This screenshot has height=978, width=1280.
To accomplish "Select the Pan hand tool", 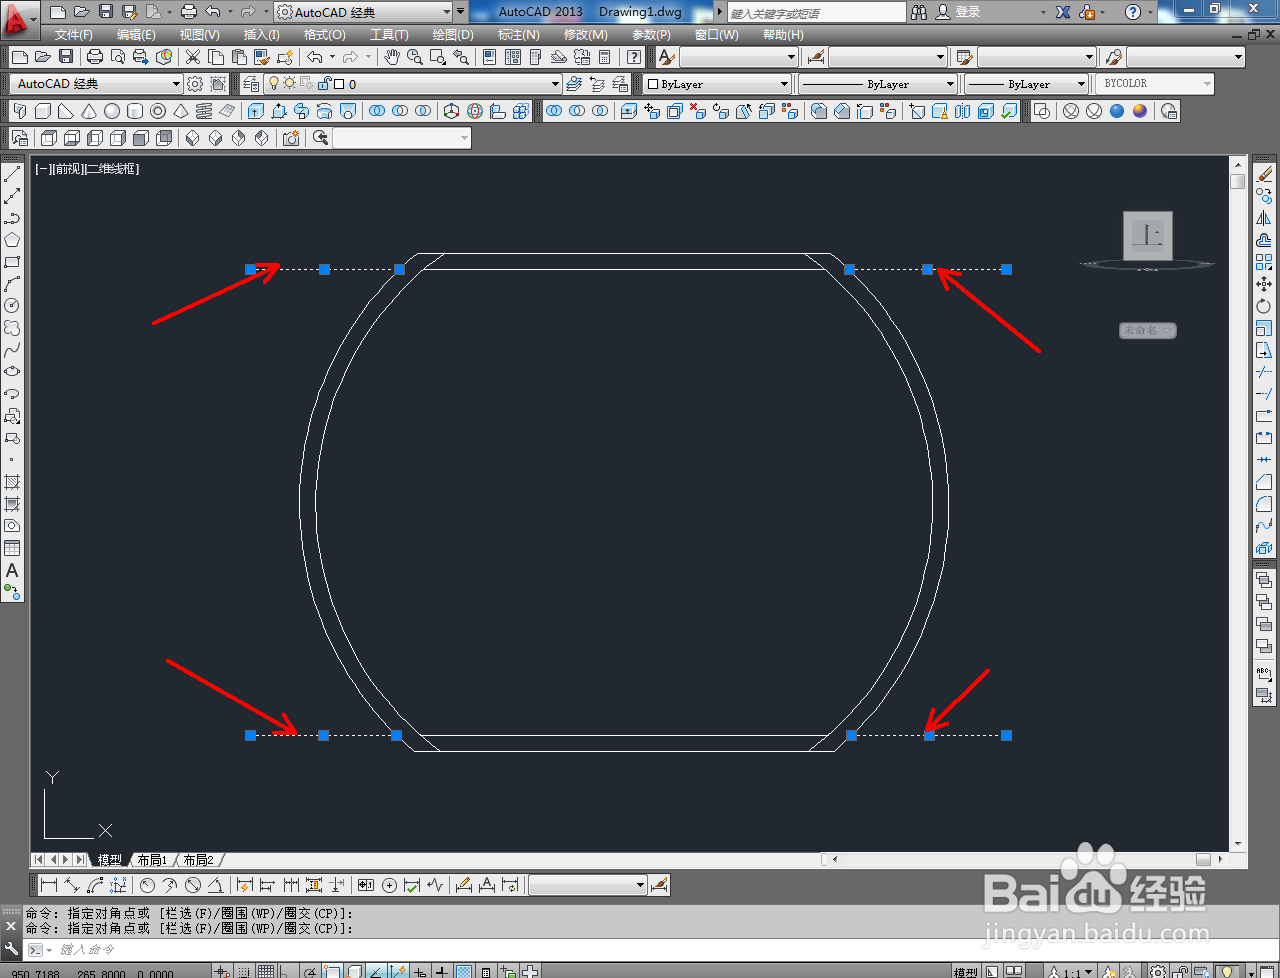I will 392,57.
